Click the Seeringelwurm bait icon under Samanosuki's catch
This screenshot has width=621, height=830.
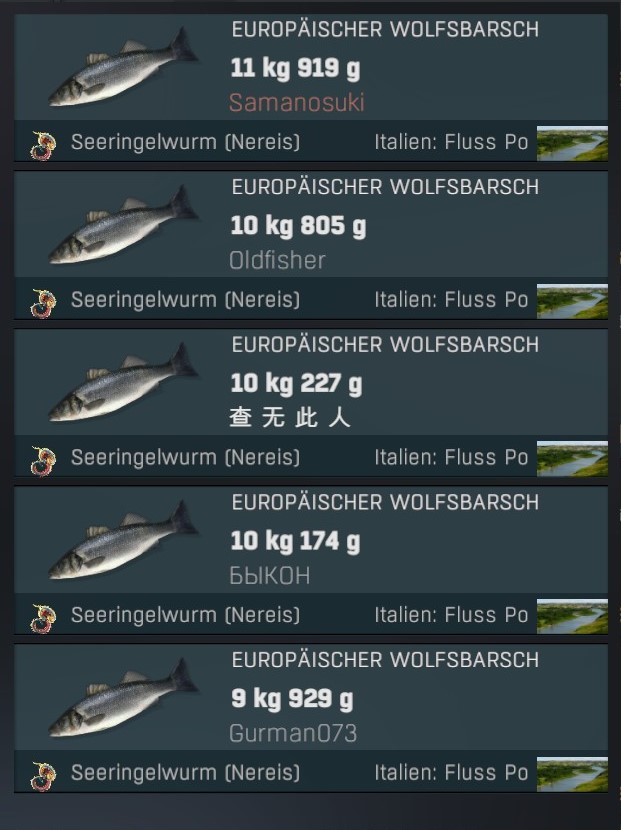pos(43,146)
